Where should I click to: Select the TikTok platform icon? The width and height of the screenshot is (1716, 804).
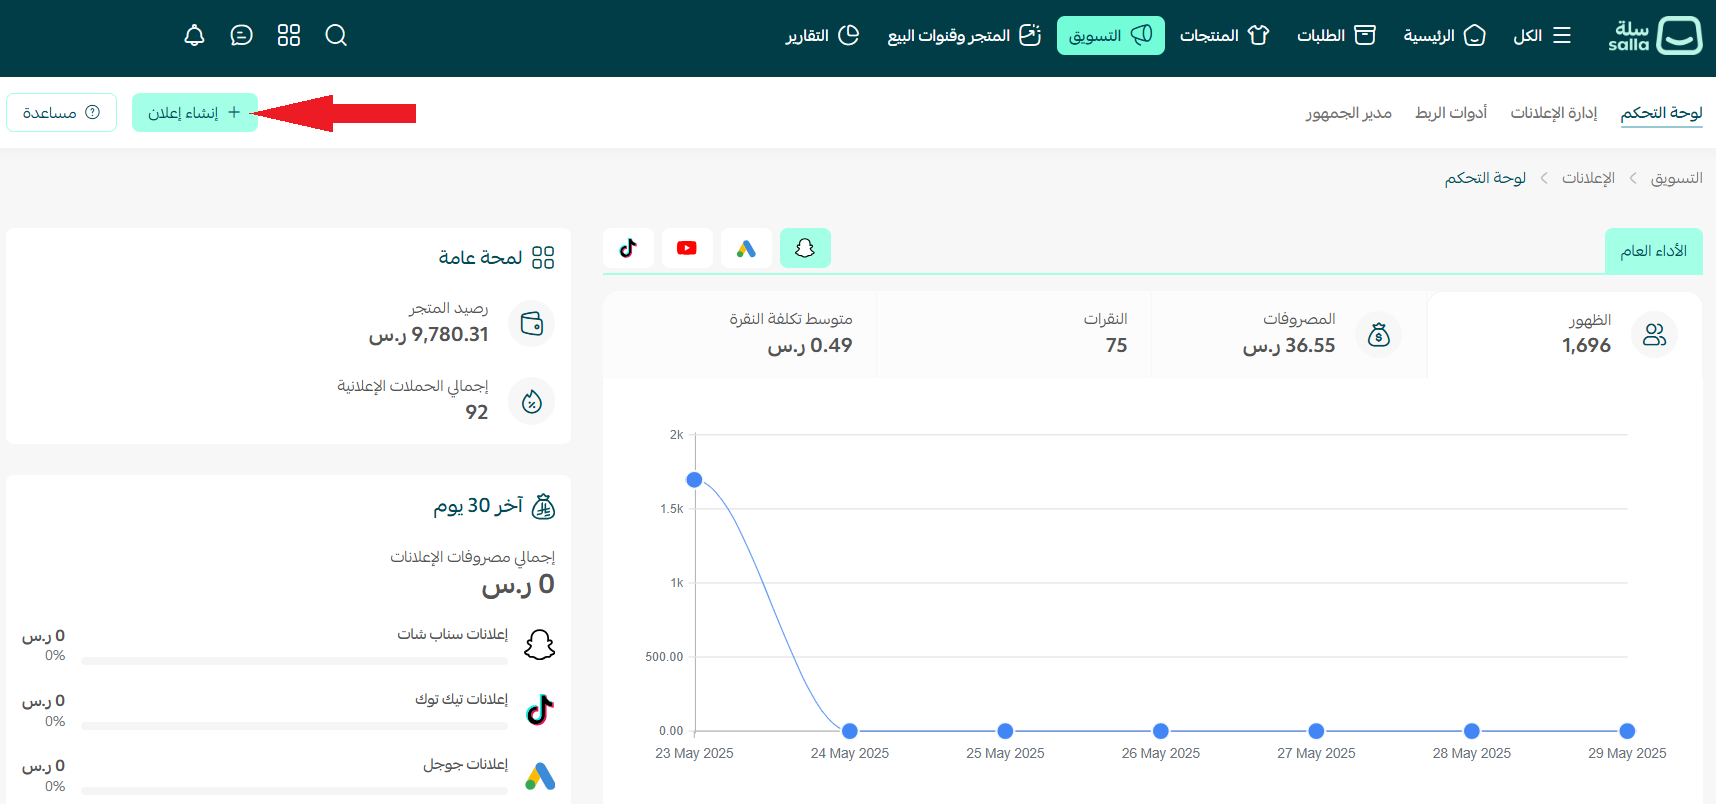[628, 248]
